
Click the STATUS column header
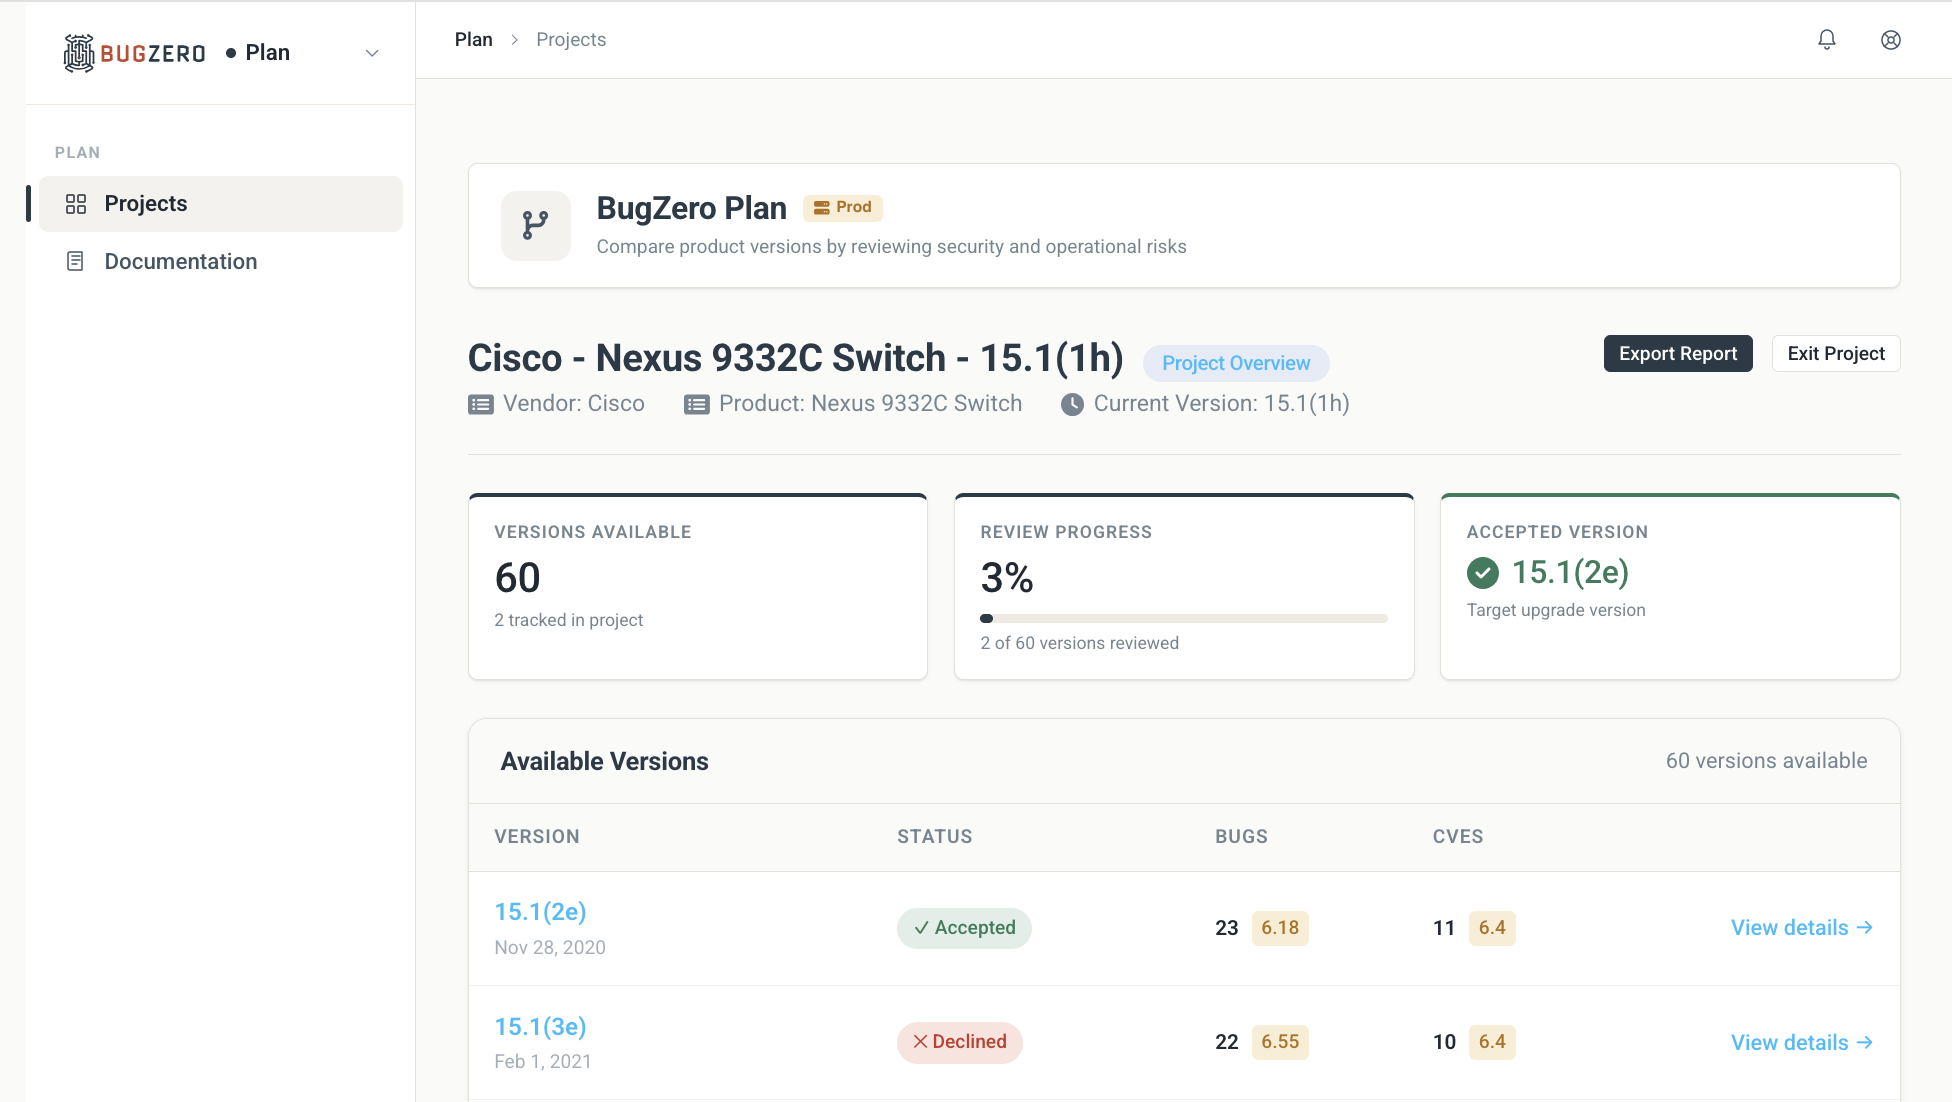(935, 837)
